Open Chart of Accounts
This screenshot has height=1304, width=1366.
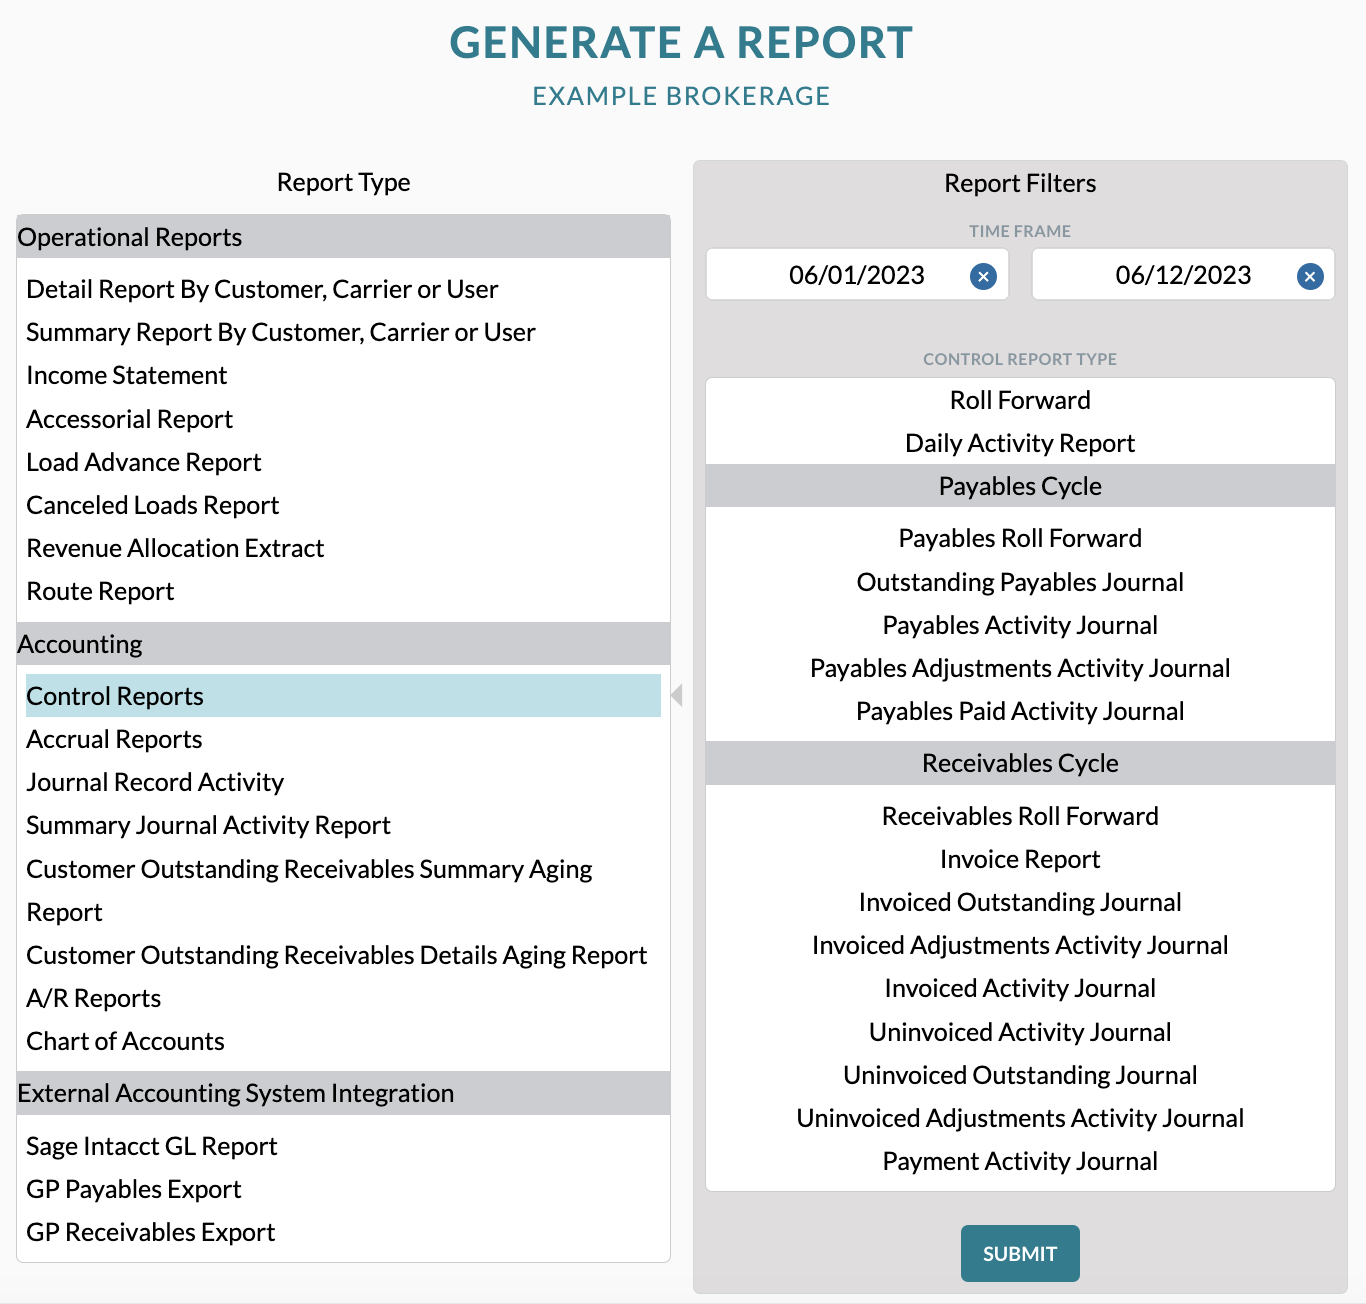click(125, 1041)
